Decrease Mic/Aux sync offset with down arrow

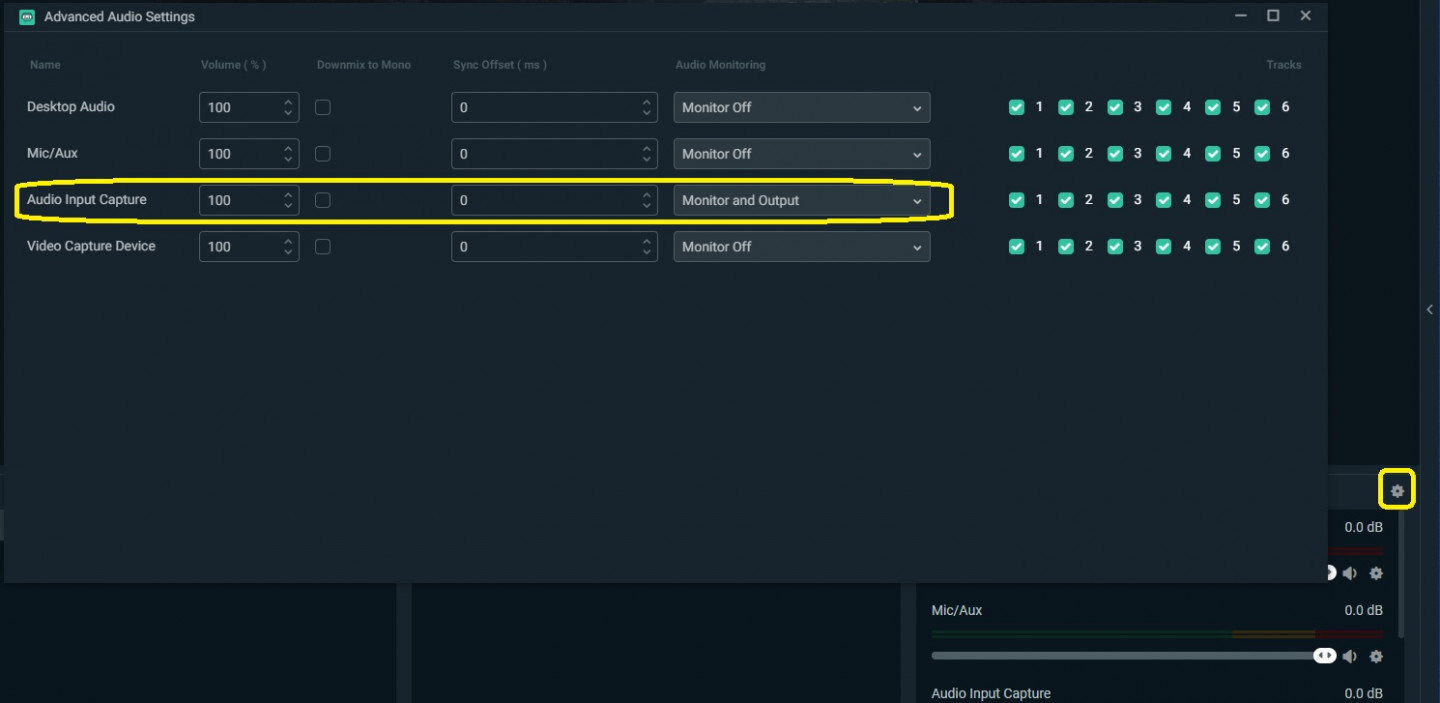647,160
